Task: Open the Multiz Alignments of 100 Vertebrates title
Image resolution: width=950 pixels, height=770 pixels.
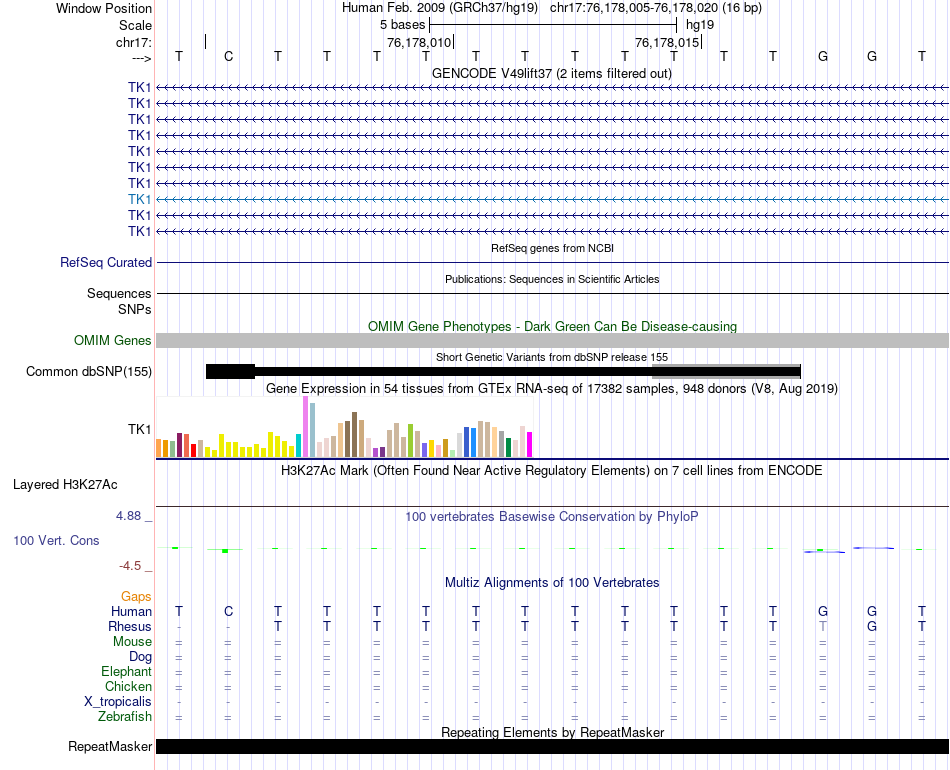Action: pyautogui.click(x=552, y=583)
